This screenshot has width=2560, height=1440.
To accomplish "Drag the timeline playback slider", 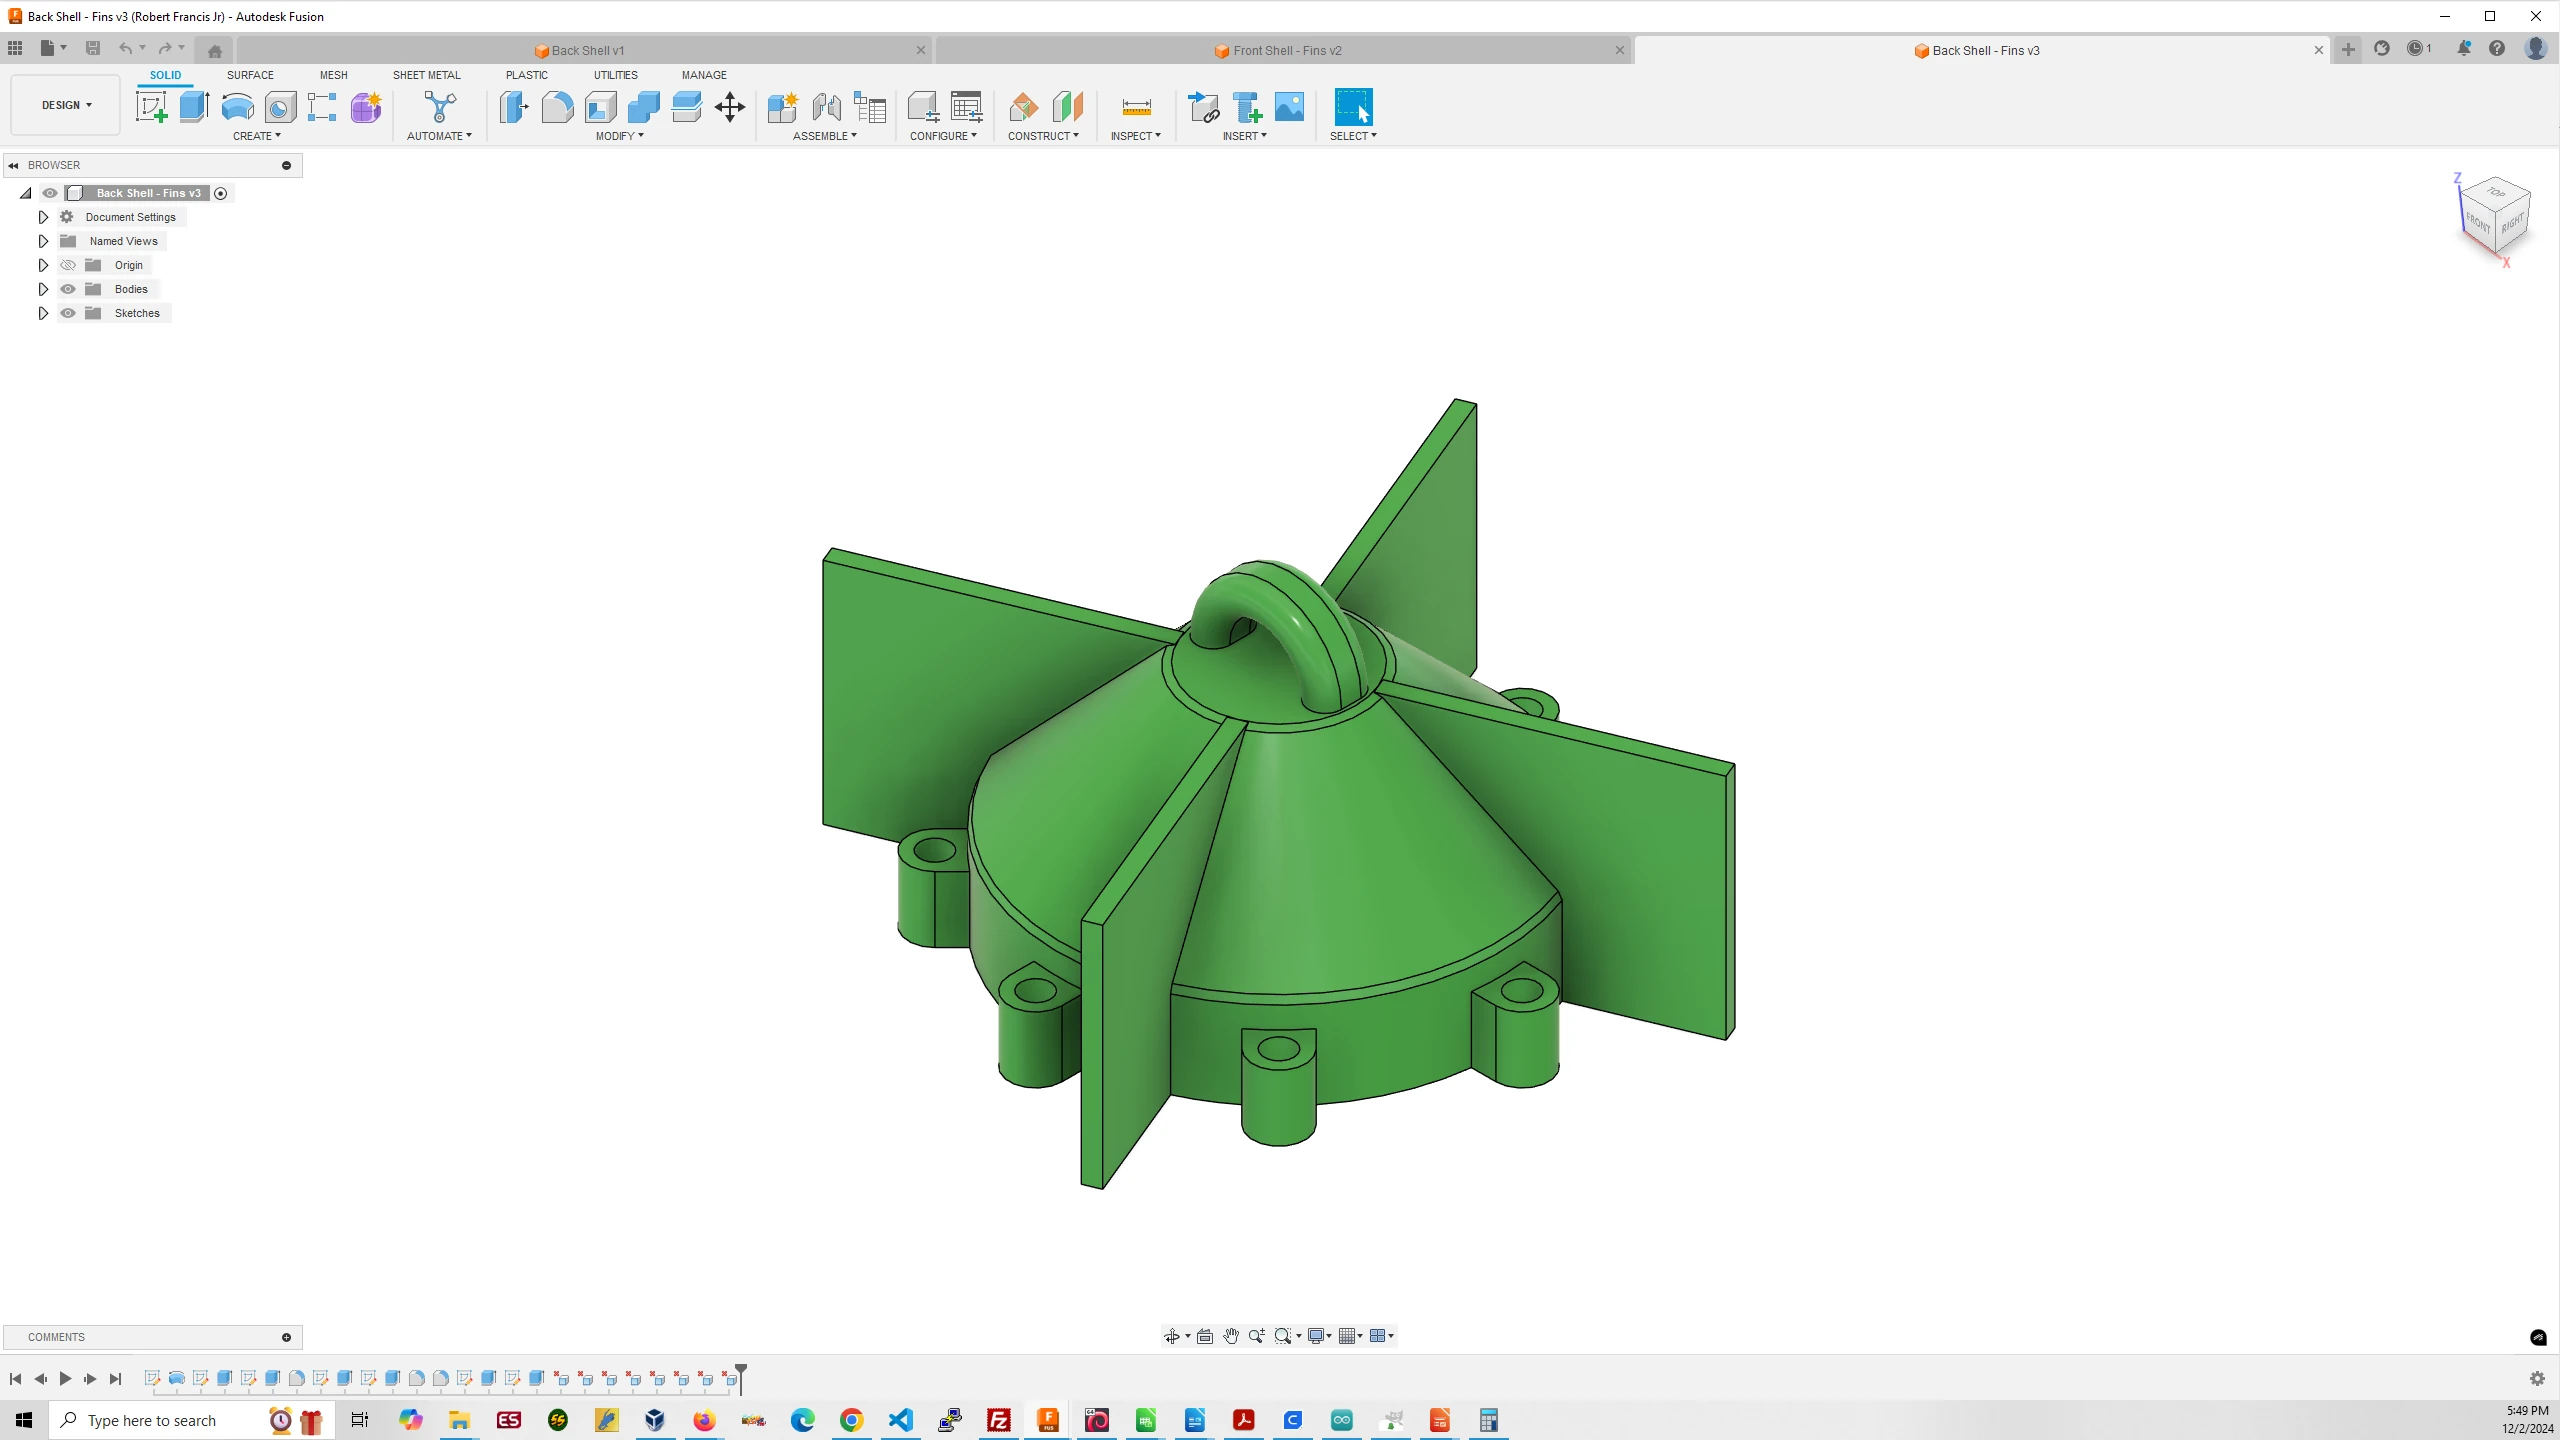I will click(x=742, y=1377).
